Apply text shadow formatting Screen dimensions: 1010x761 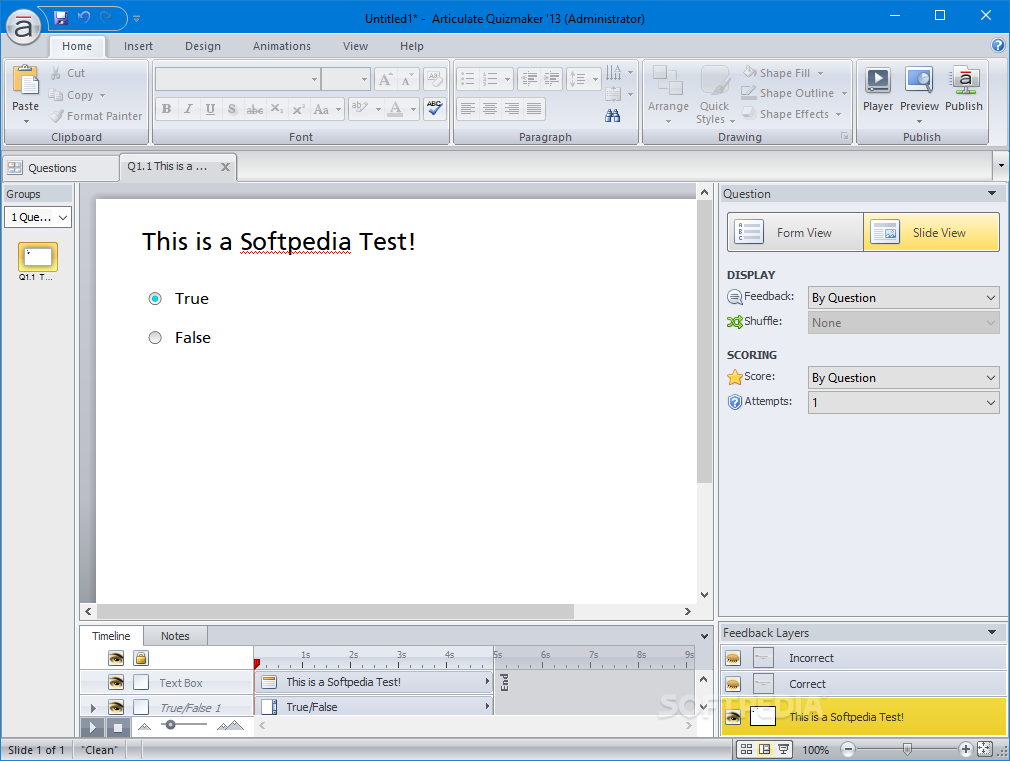click(x=232, y=109)
